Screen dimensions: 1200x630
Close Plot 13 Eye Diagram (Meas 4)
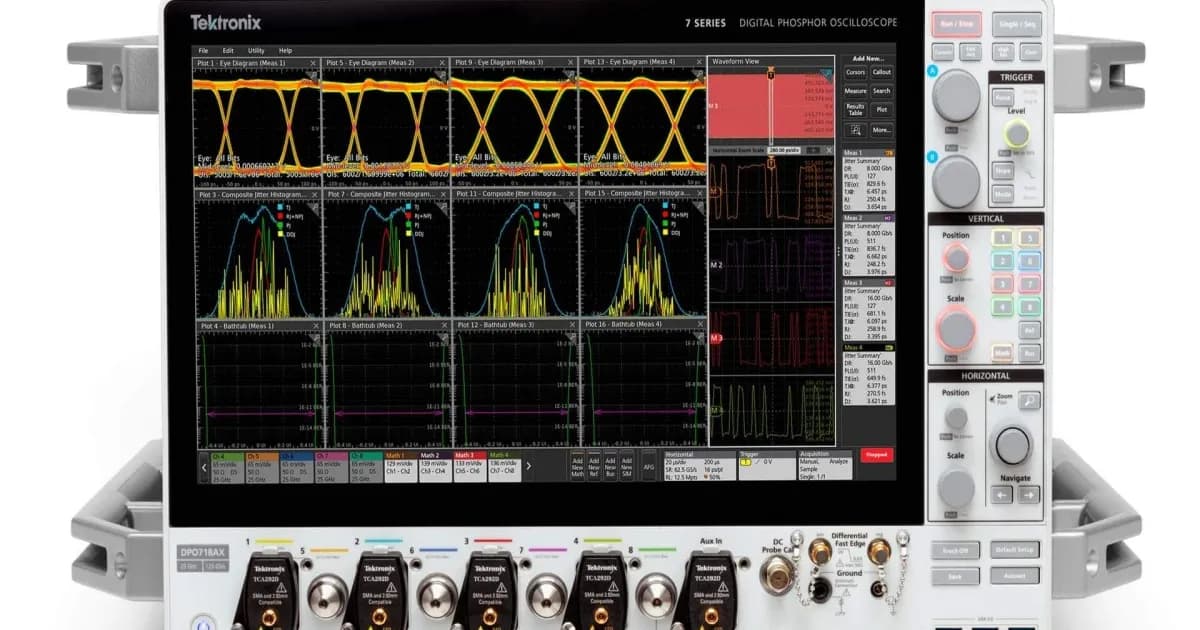(699, 63)
